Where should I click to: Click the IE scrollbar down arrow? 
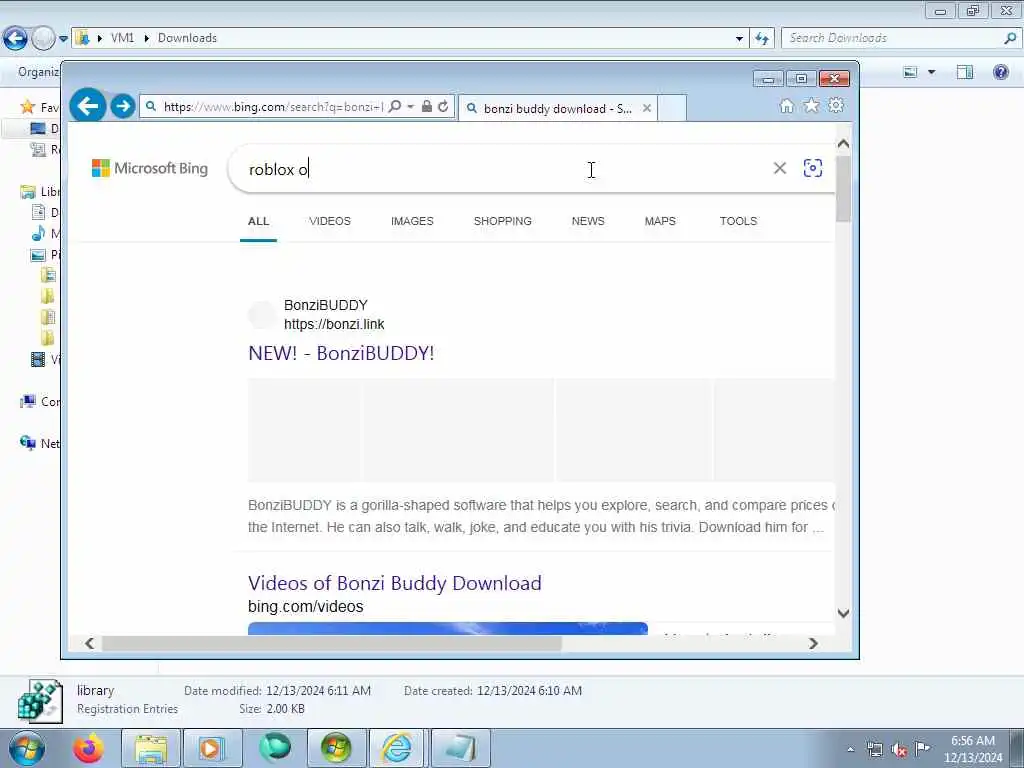843,613
